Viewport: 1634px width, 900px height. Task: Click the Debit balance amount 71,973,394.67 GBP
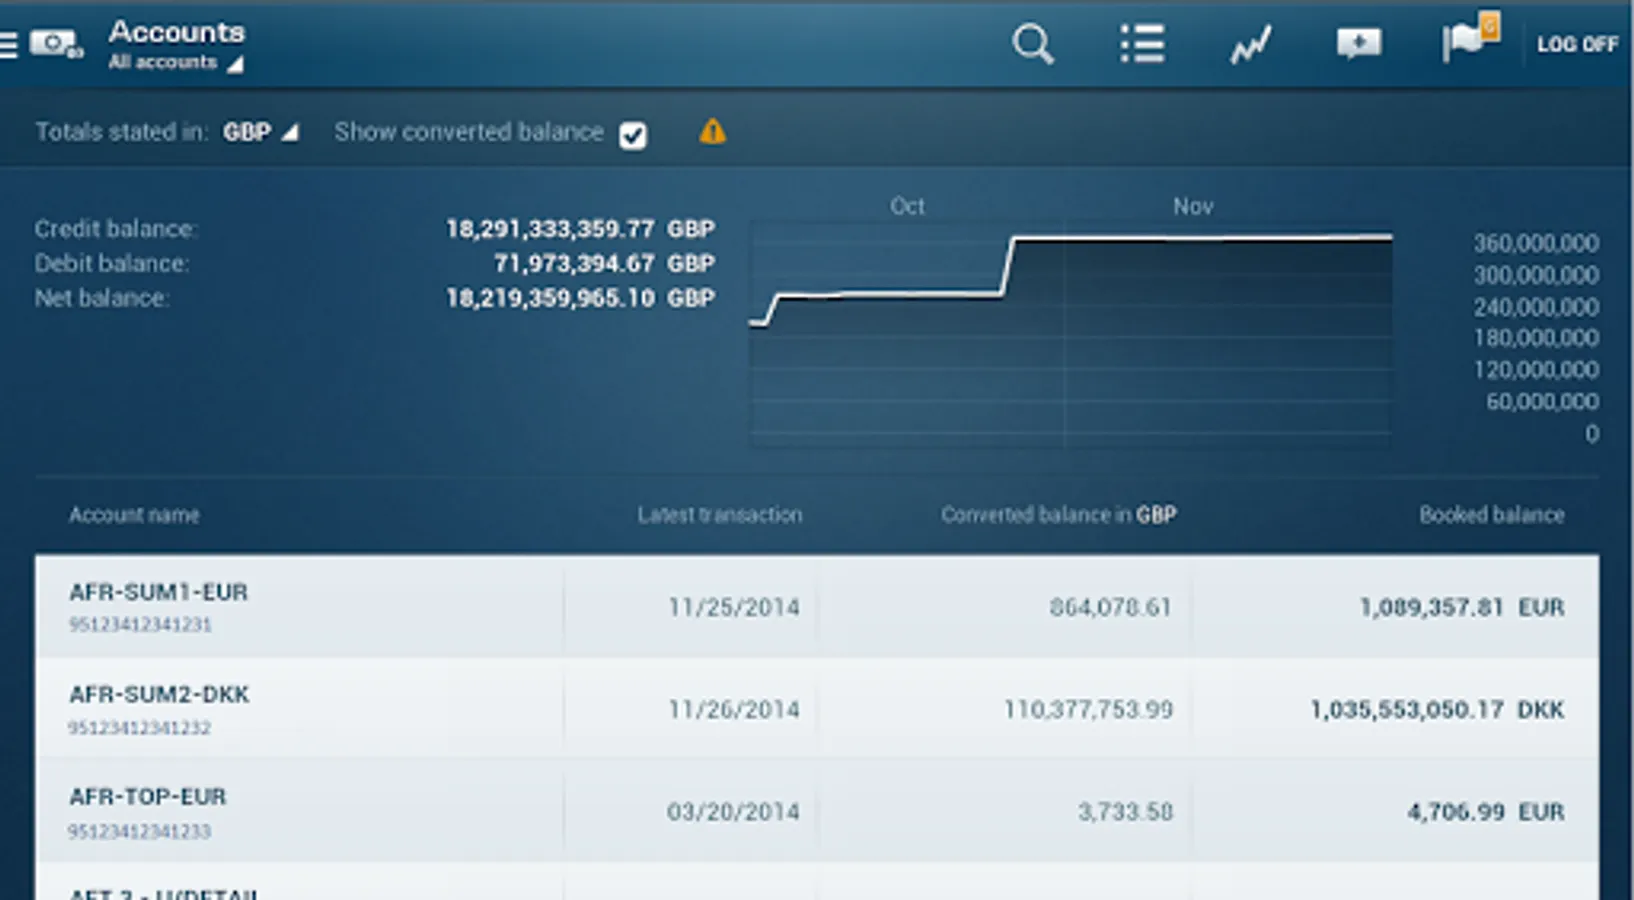(x=604, y=263)
